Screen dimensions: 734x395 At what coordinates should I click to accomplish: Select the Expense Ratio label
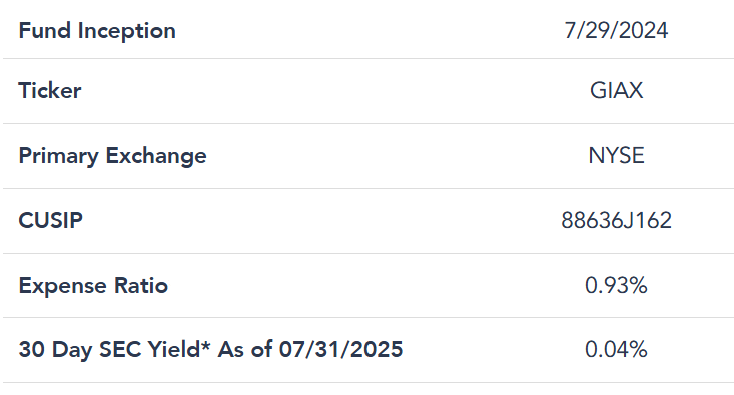click(x=93, y=285)
